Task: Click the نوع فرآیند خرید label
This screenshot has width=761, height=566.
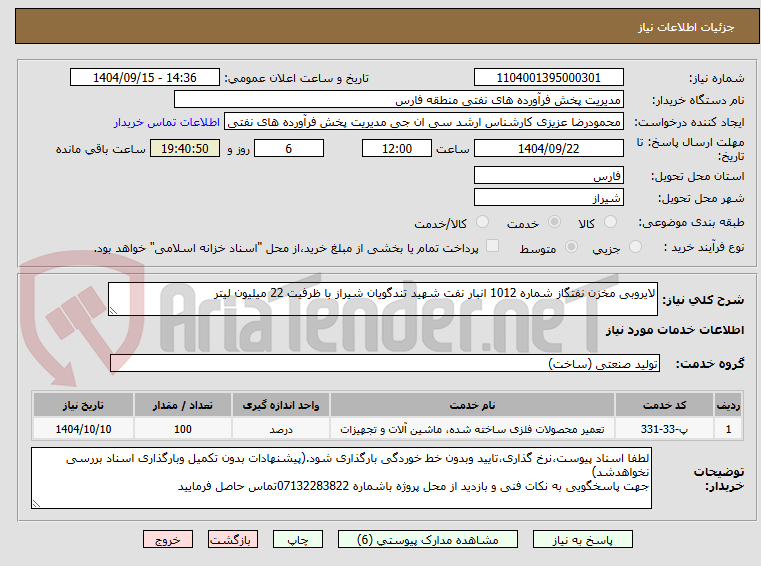Action: 704,248
